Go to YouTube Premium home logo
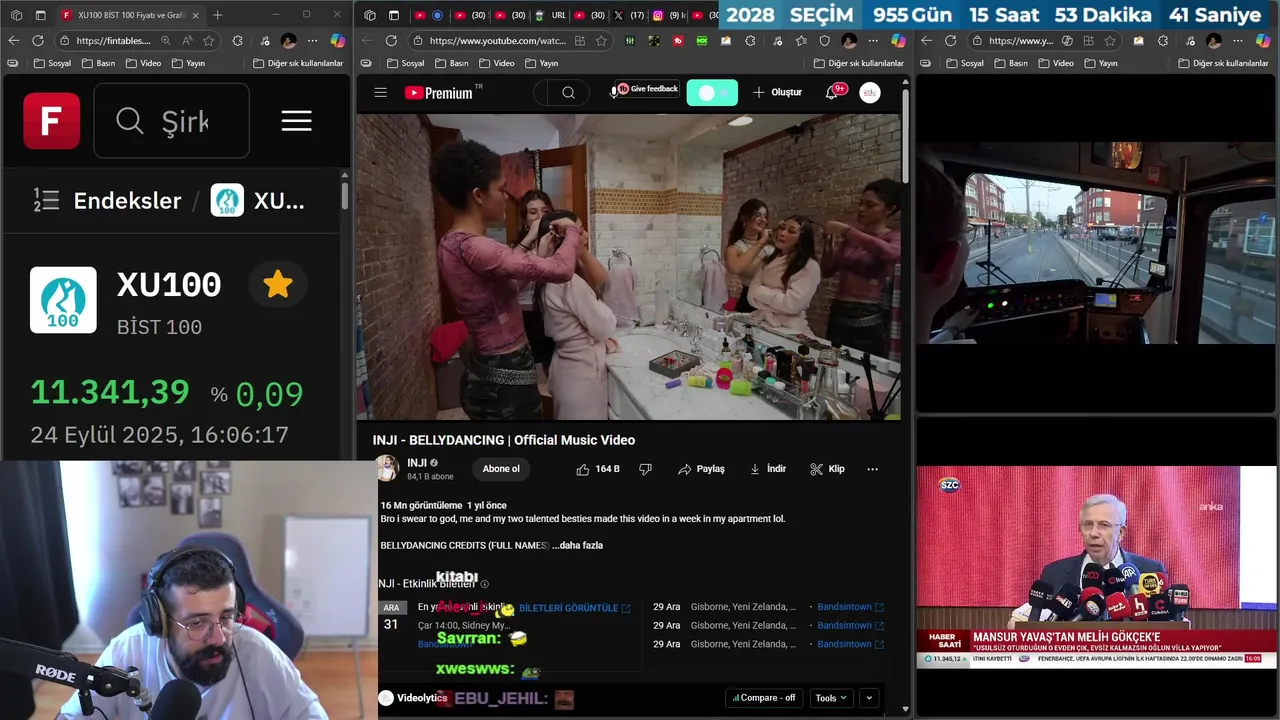The height and width of the screenshot is (720, 1280). tap(438, 93)
